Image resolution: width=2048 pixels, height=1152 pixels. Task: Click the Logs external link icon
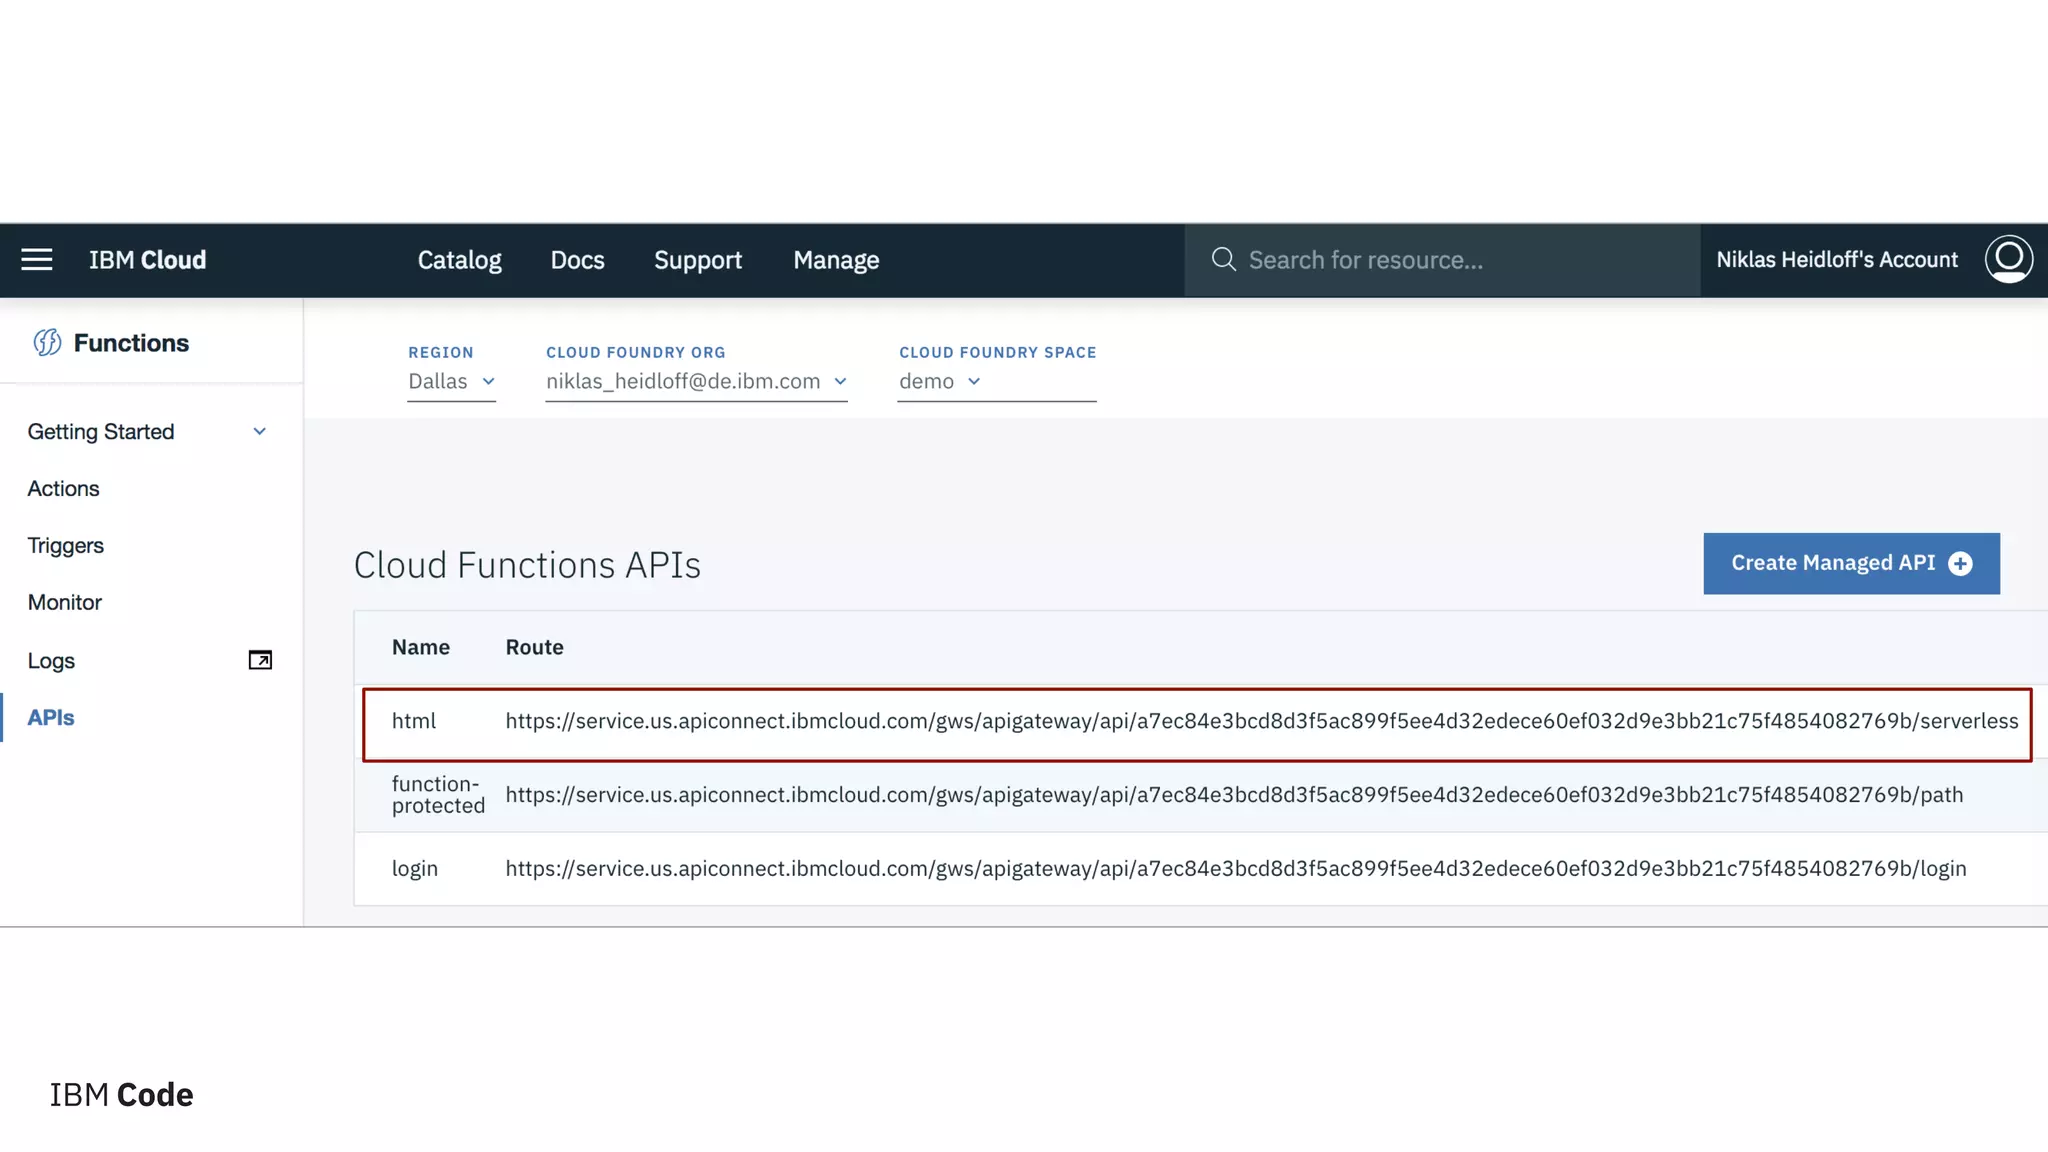point(260,660)
